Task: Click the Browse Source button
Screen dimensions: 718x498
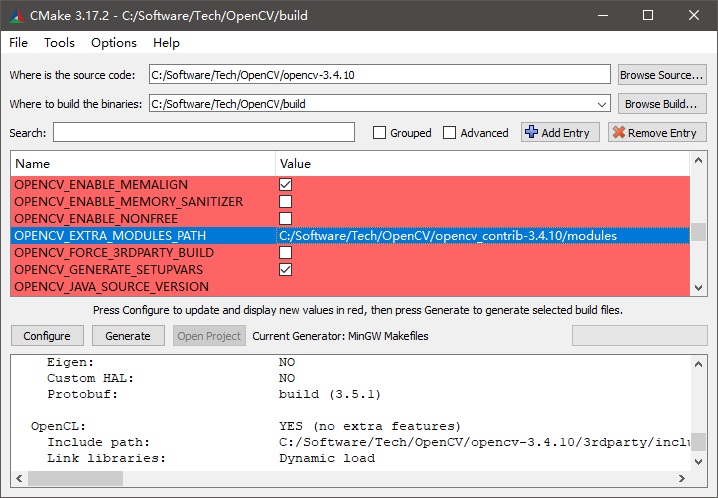Action: (x=662, y=75)
